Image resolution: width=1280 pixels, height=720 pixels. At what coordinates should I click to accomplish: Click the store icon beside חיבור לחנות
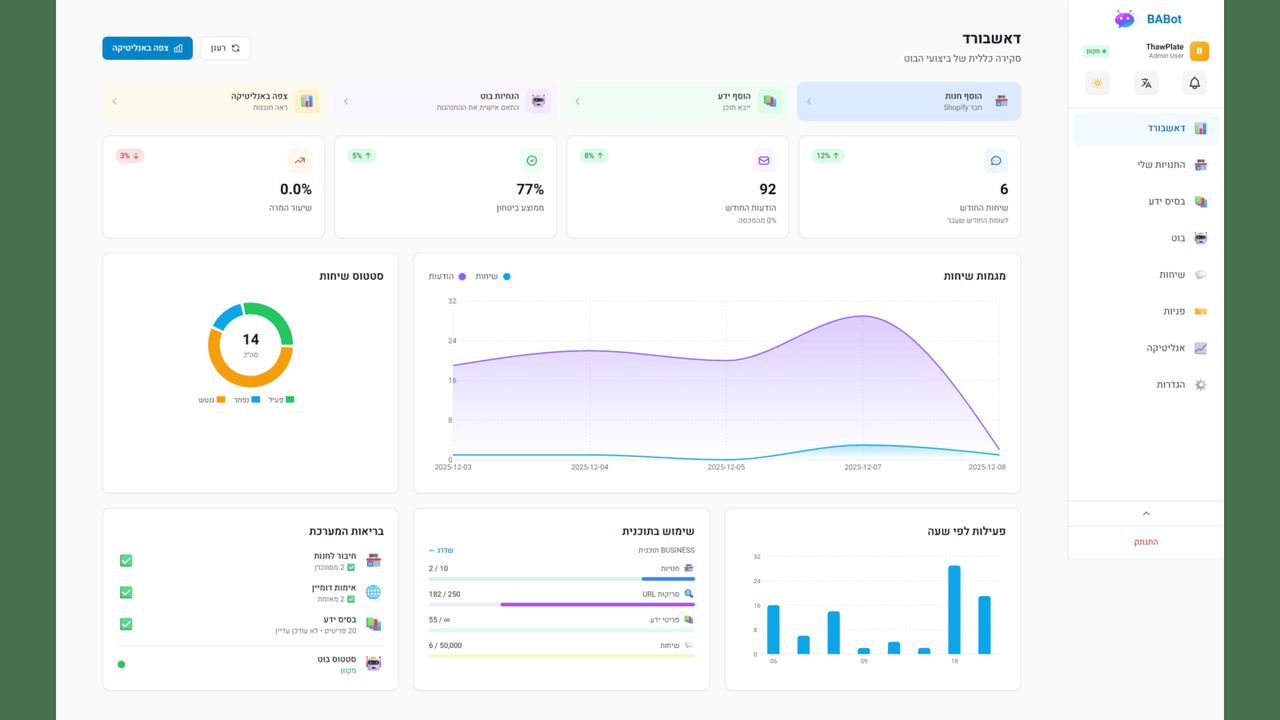[x=374, y=560]
